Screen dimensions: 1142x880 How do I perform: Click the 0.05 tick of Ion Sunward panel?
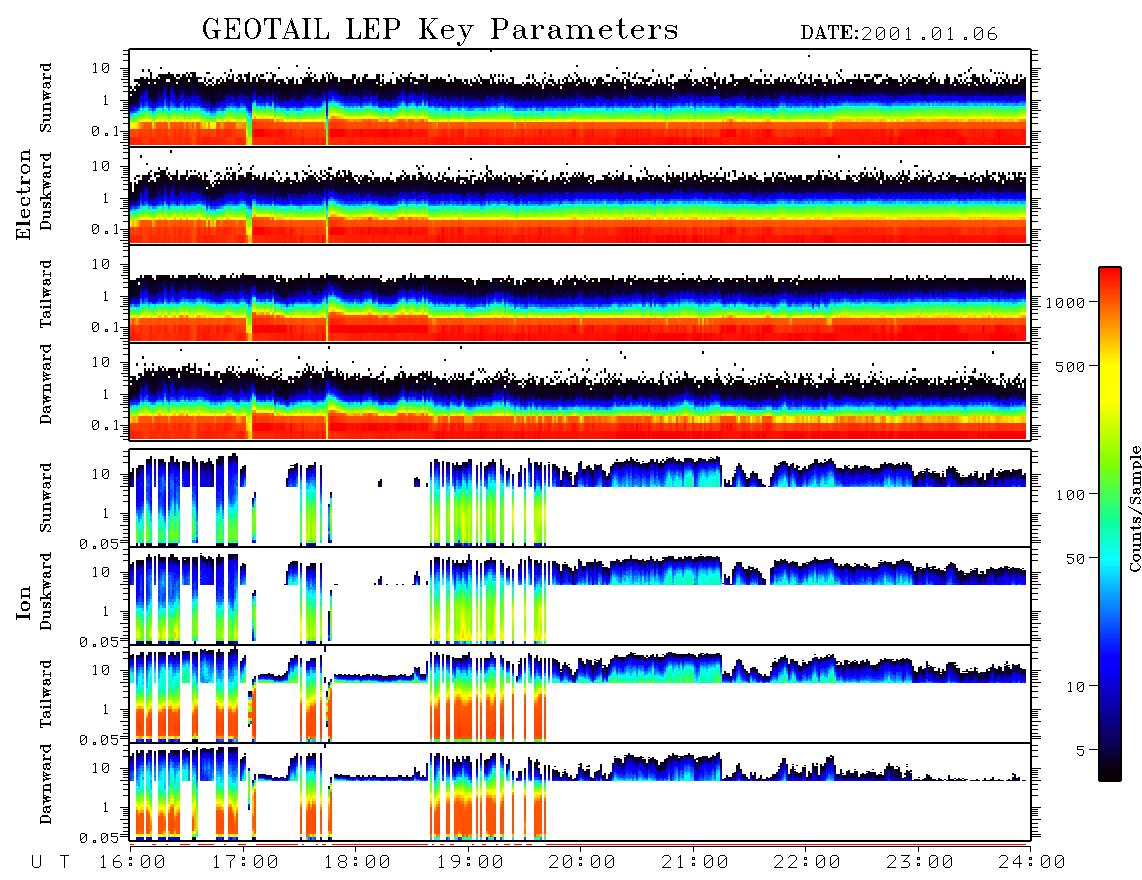click(x=99, y=543)
